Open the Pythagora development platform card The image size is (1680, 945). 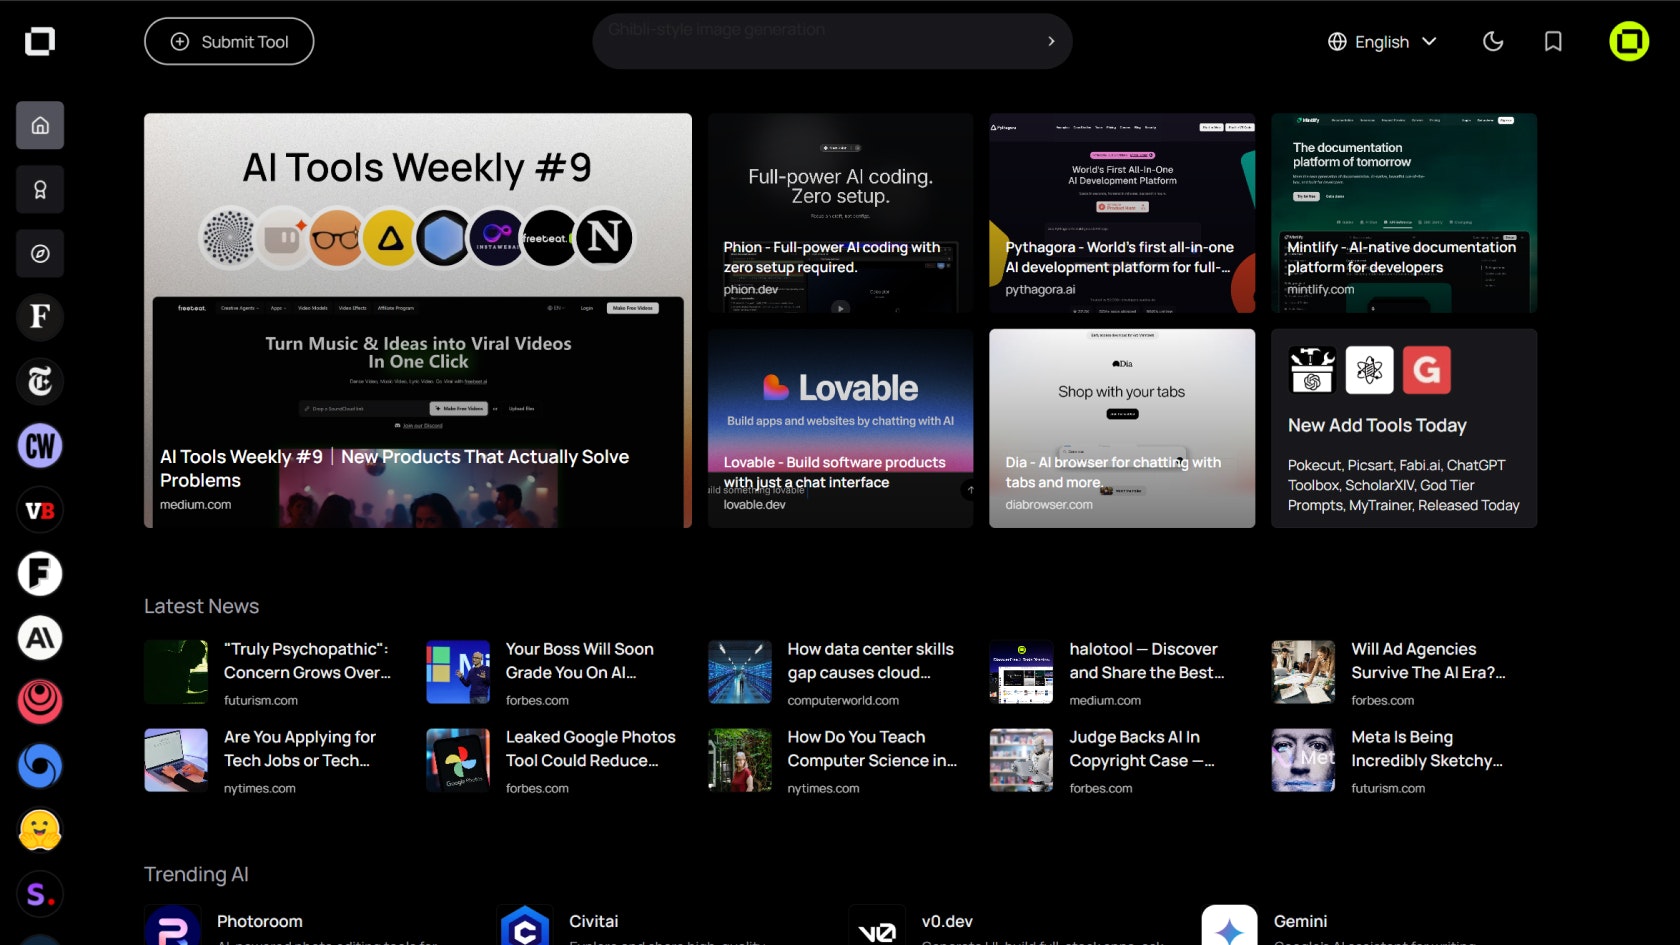pyautogui.click(x=1122, y=213)
